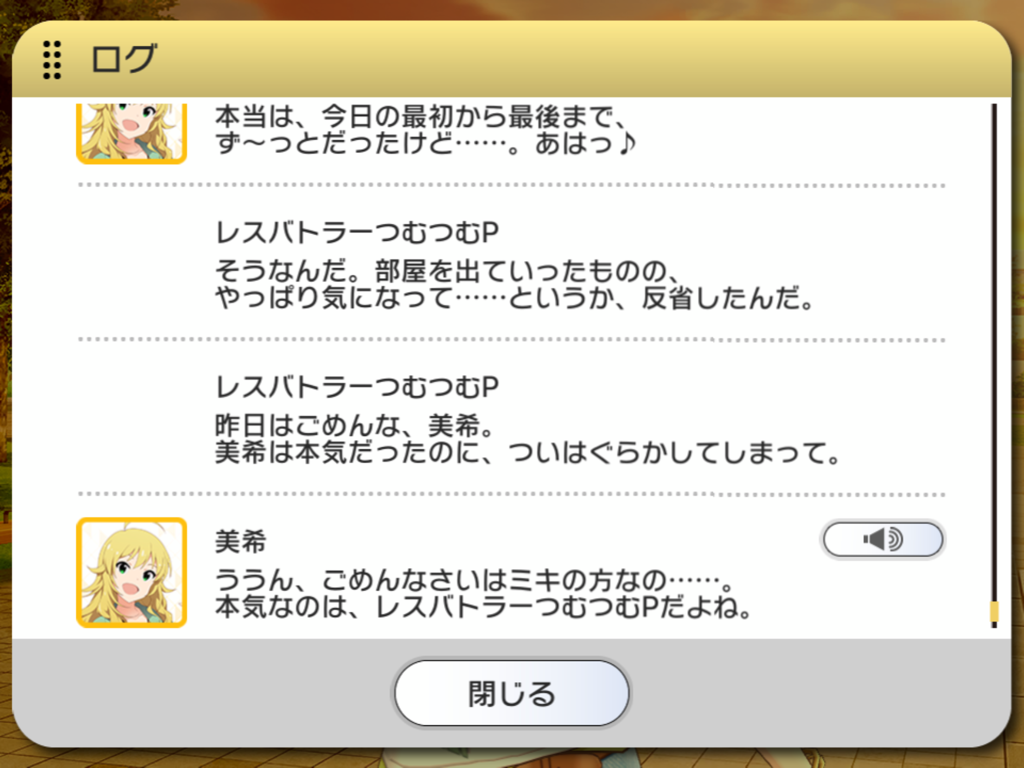Click the line やっぱり気になって……というか、反省したんだ
Viewport: 1024px width, 768px height.
pos(515,298)
